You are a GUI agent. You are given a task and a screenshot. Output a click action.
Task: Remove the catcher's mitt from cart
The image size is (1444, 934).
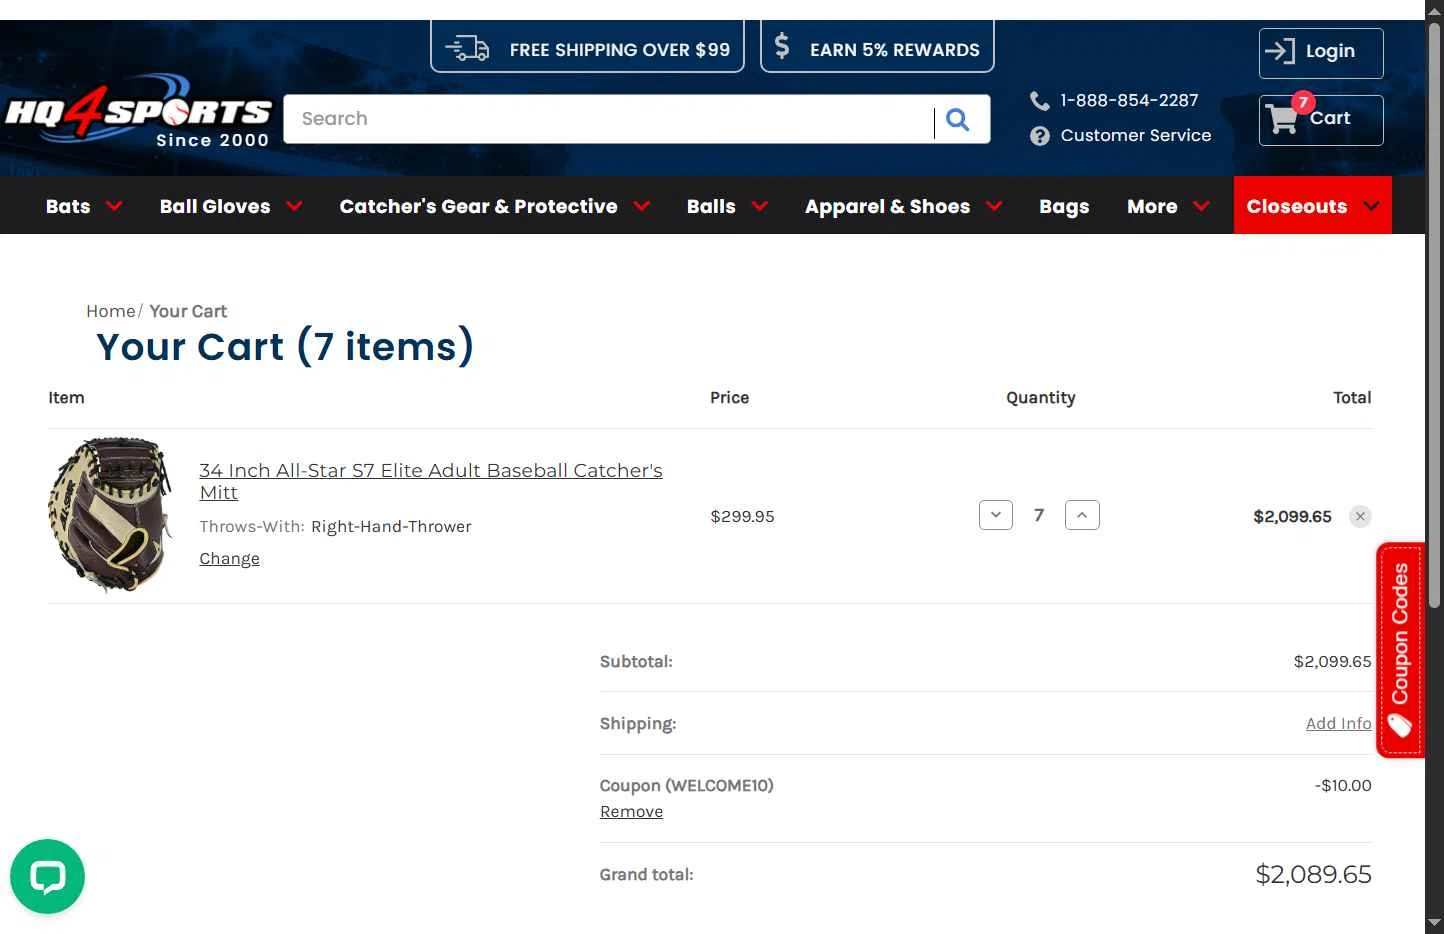tap(1360, 516)
